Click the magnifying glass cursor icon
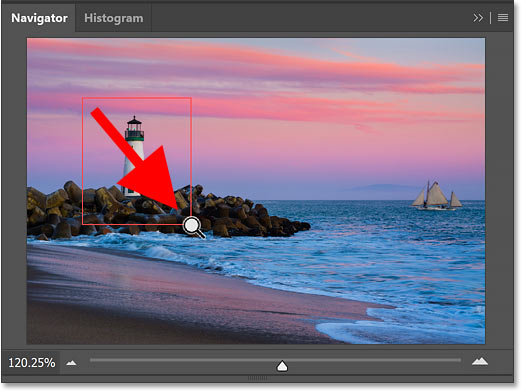Image resolution: width=522 pixels, height=392 pixels. pos(194,227)
